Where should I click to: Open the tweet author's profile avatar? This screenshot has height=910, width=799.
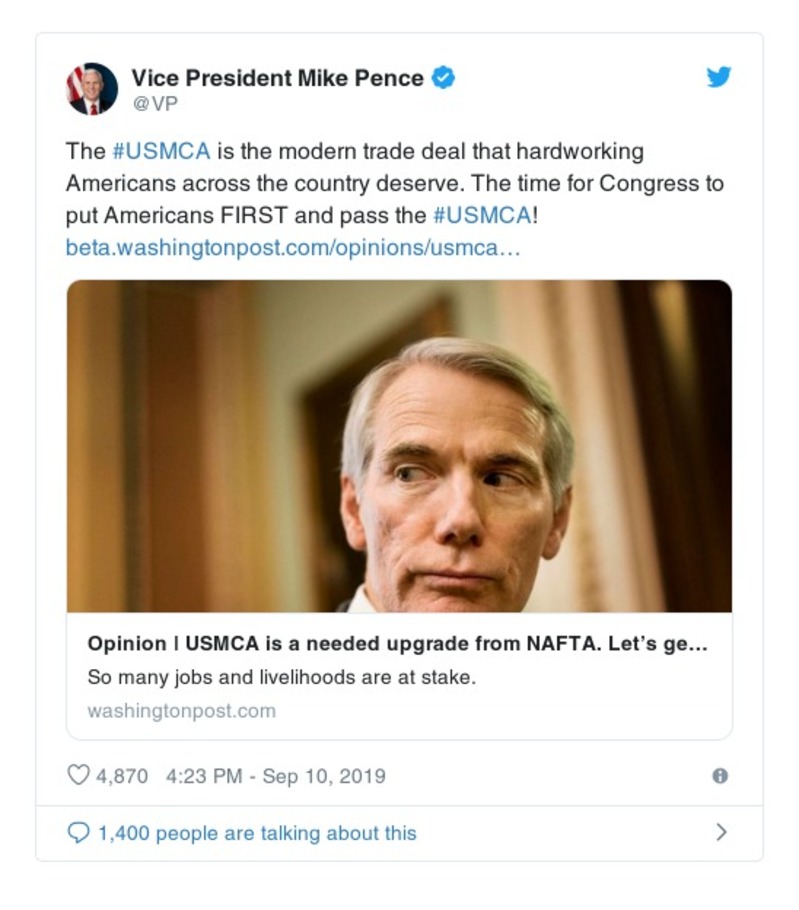(x=92, y=89)
